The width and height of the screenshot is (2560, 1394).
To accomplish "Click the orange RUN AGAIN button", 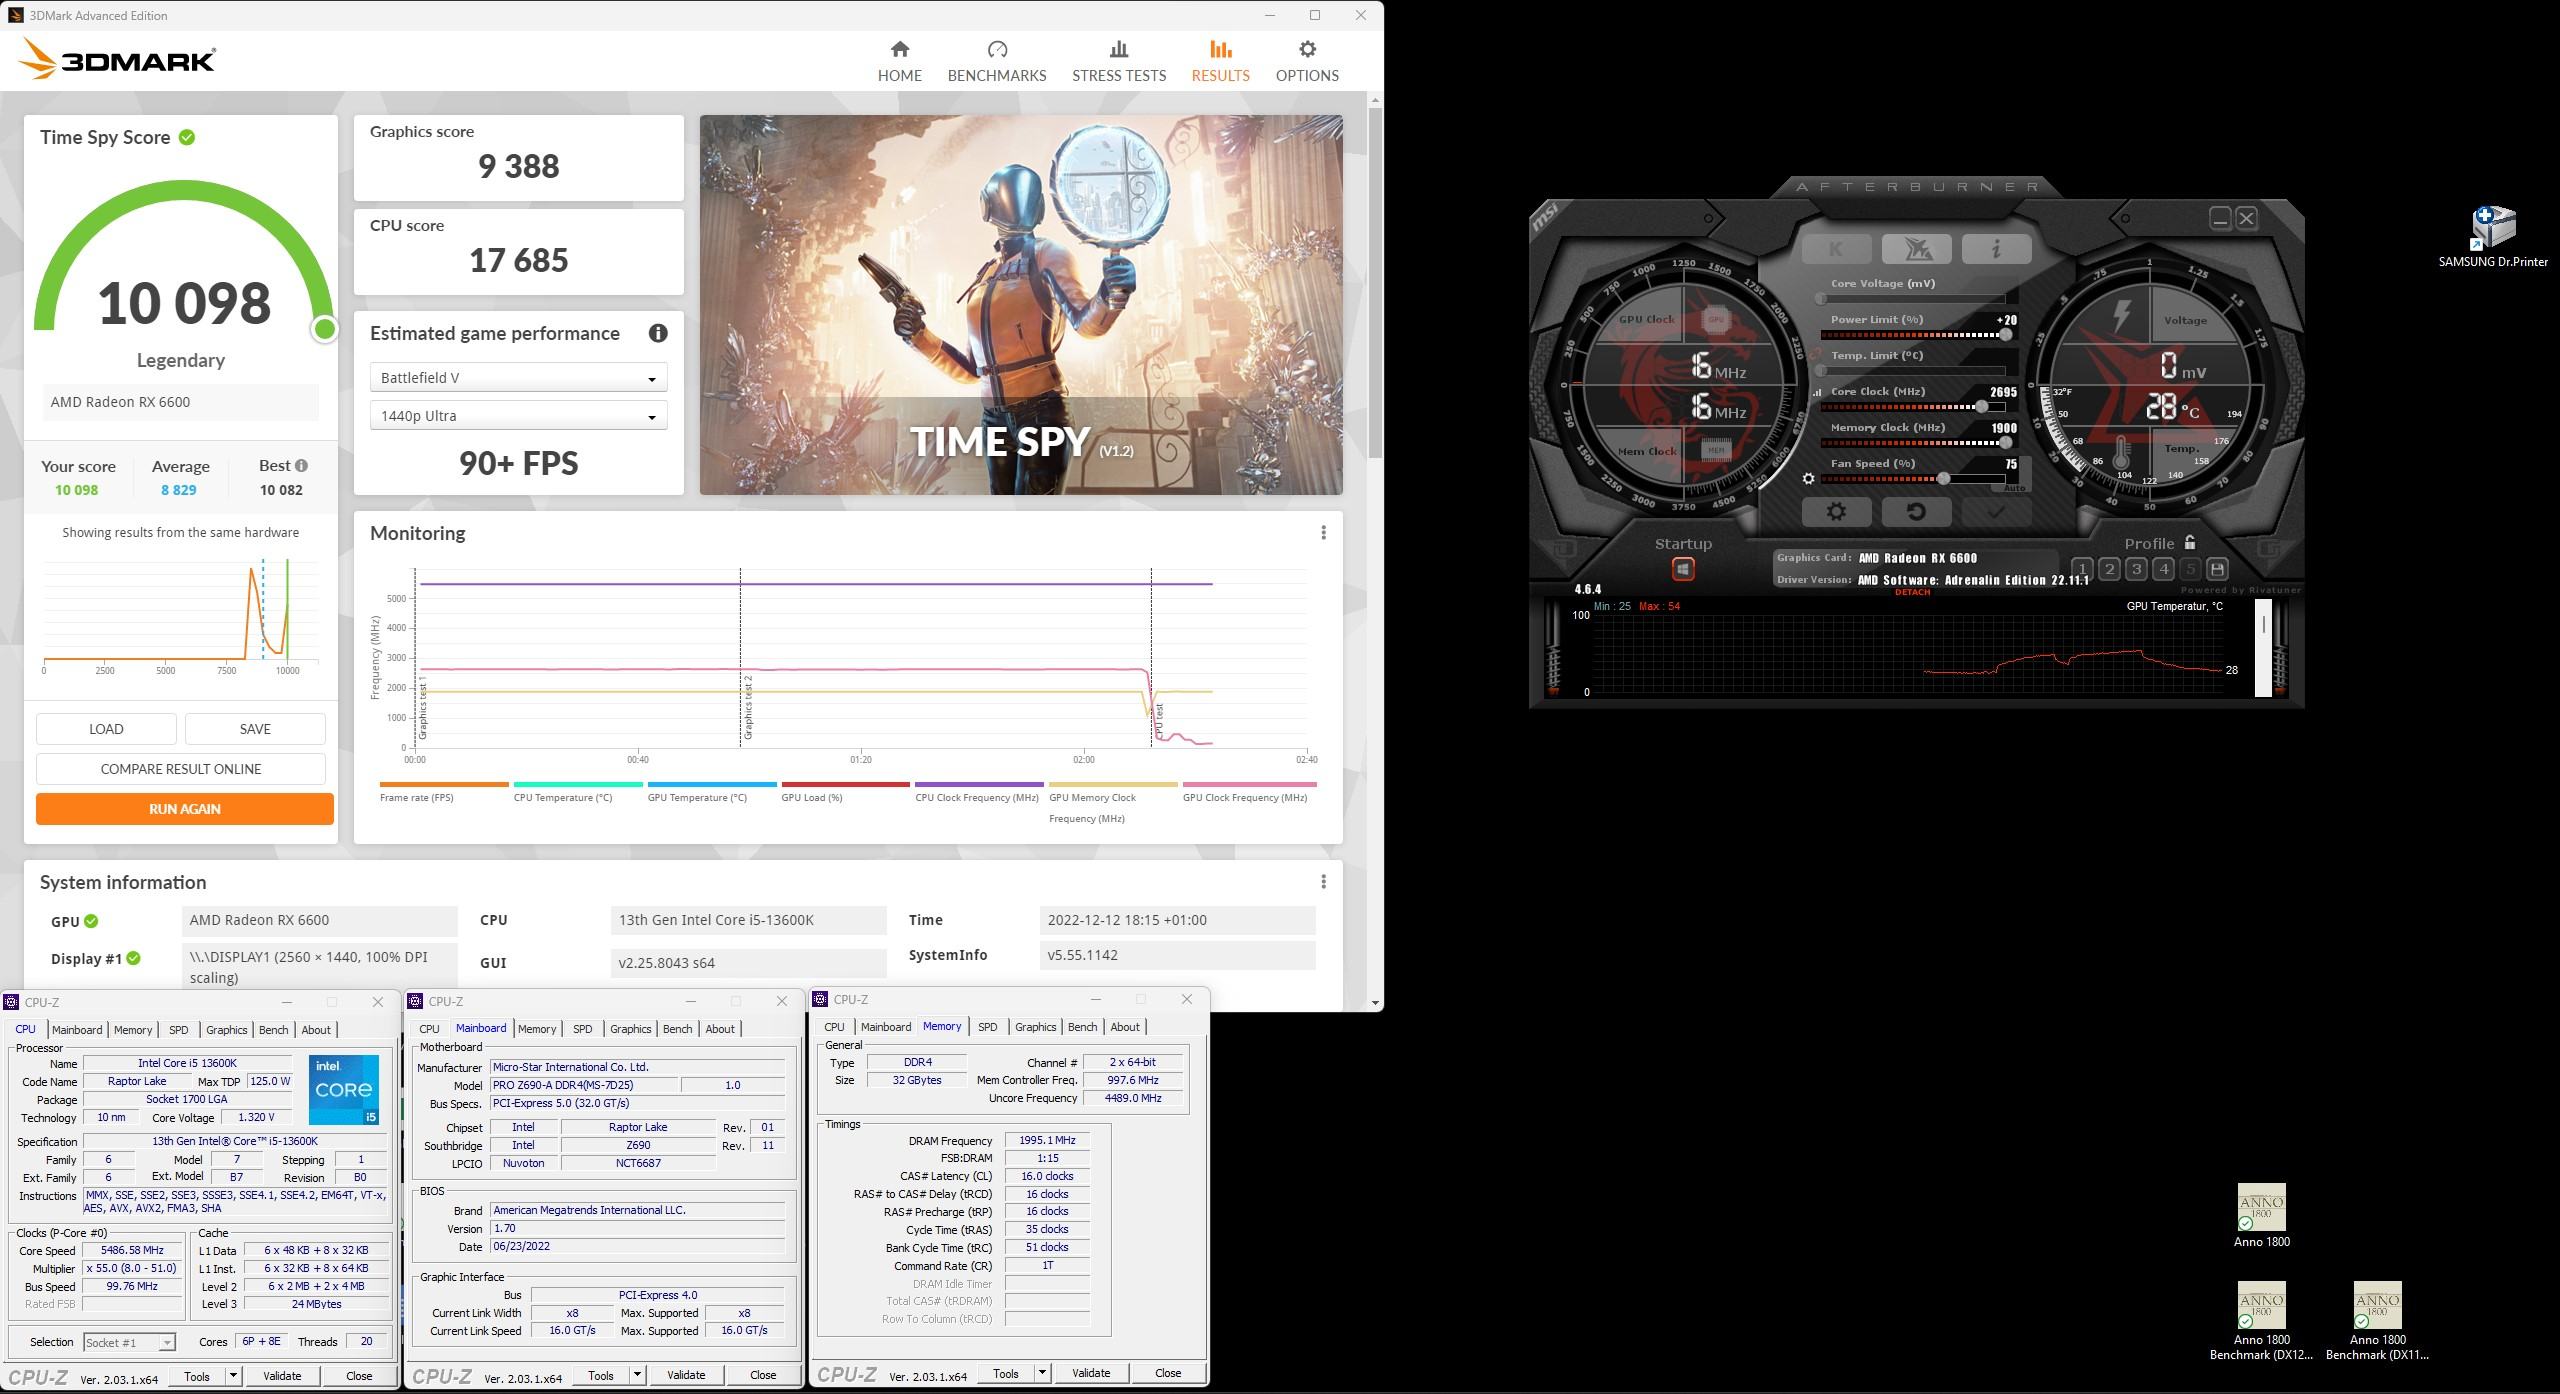I will [x=185, y=809].
